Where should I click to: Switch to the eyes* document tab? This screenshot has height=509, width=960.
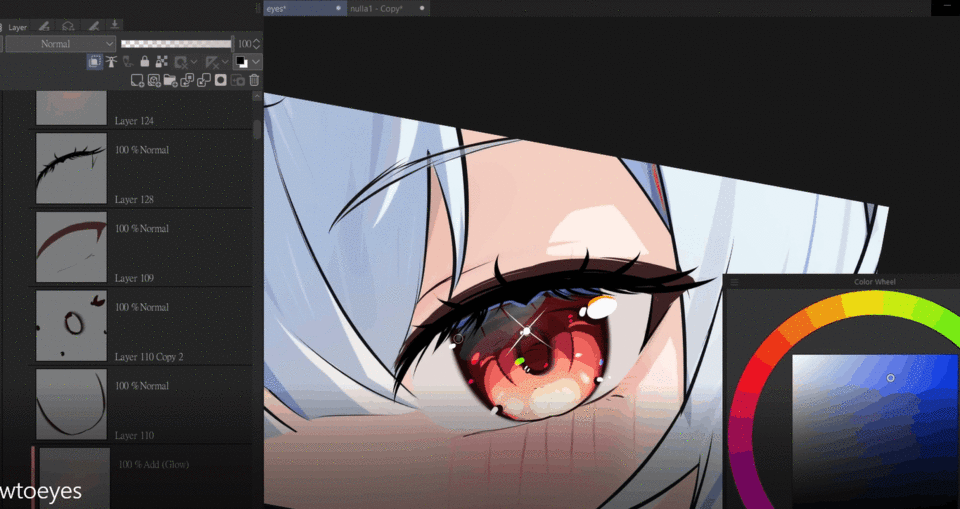[305, 9]
